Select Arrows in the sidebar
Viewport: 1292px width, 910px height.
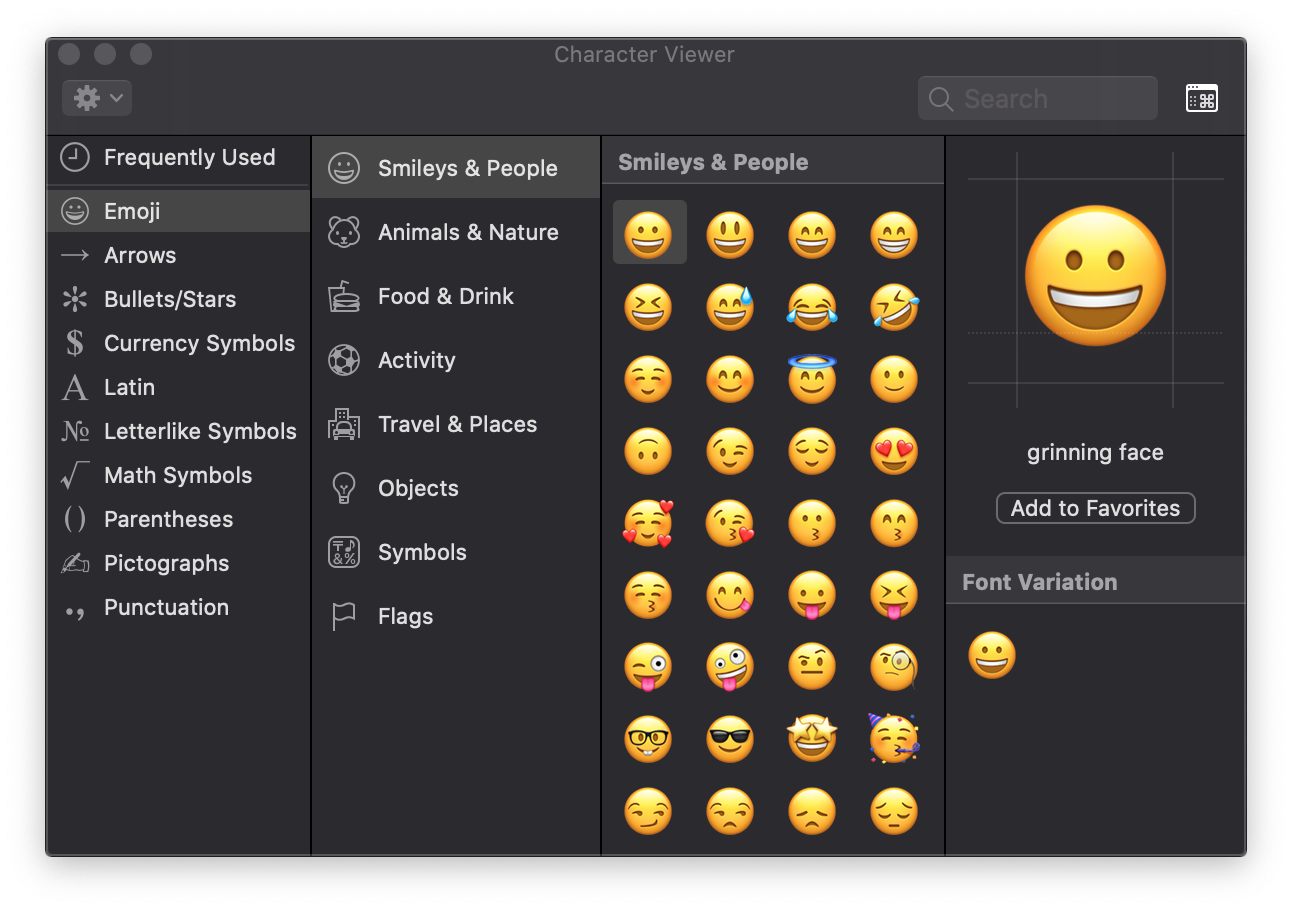click(x=140, y=255)
